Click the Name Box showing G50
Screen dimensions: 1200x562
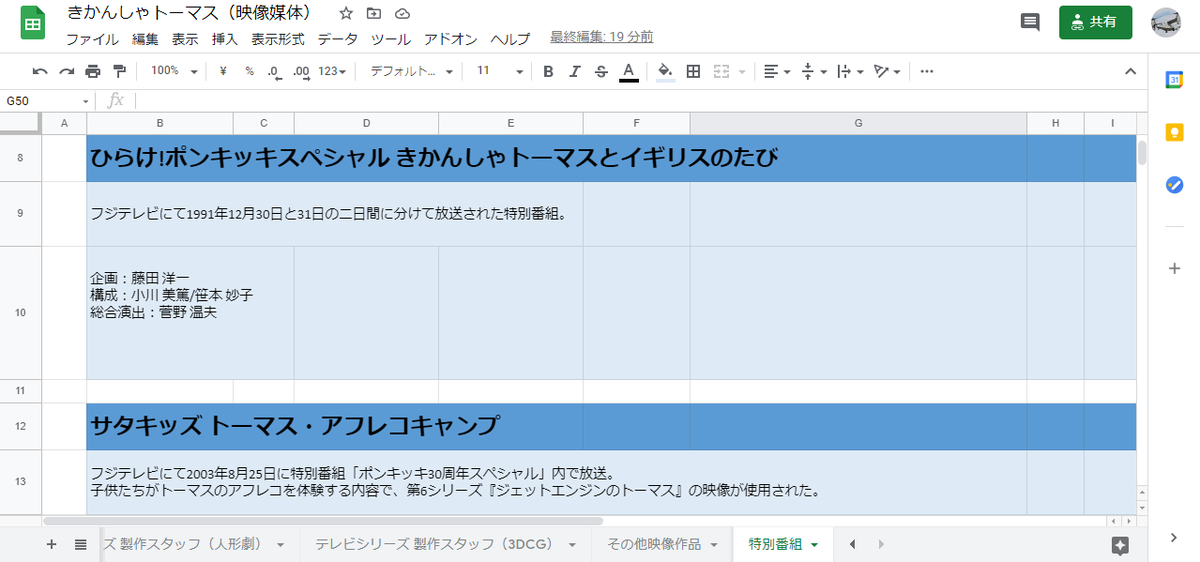click(x=47, y=100)
